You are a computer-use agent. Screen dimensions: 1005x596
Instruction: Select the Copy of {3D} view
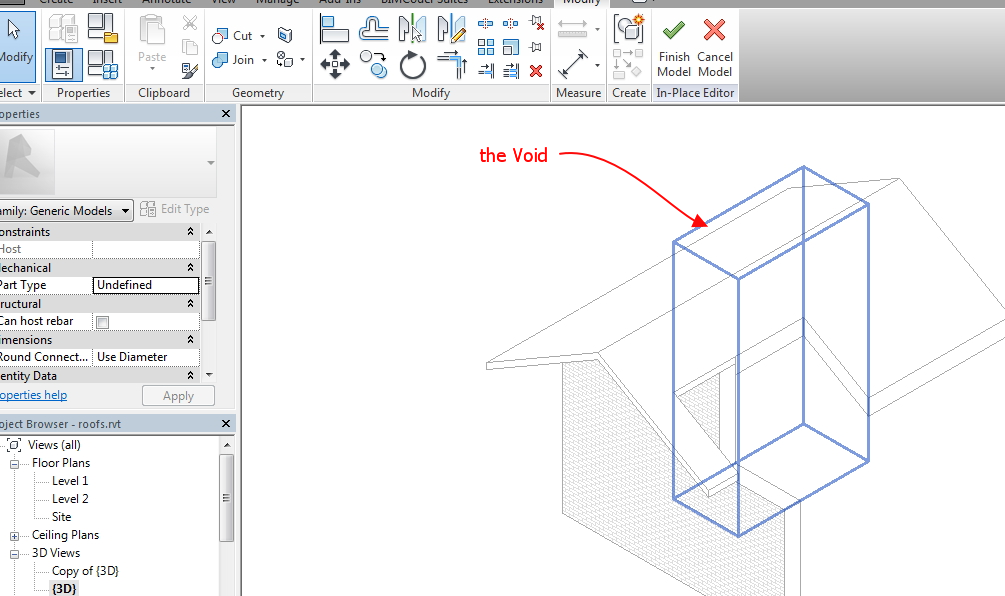pos(85,570)
